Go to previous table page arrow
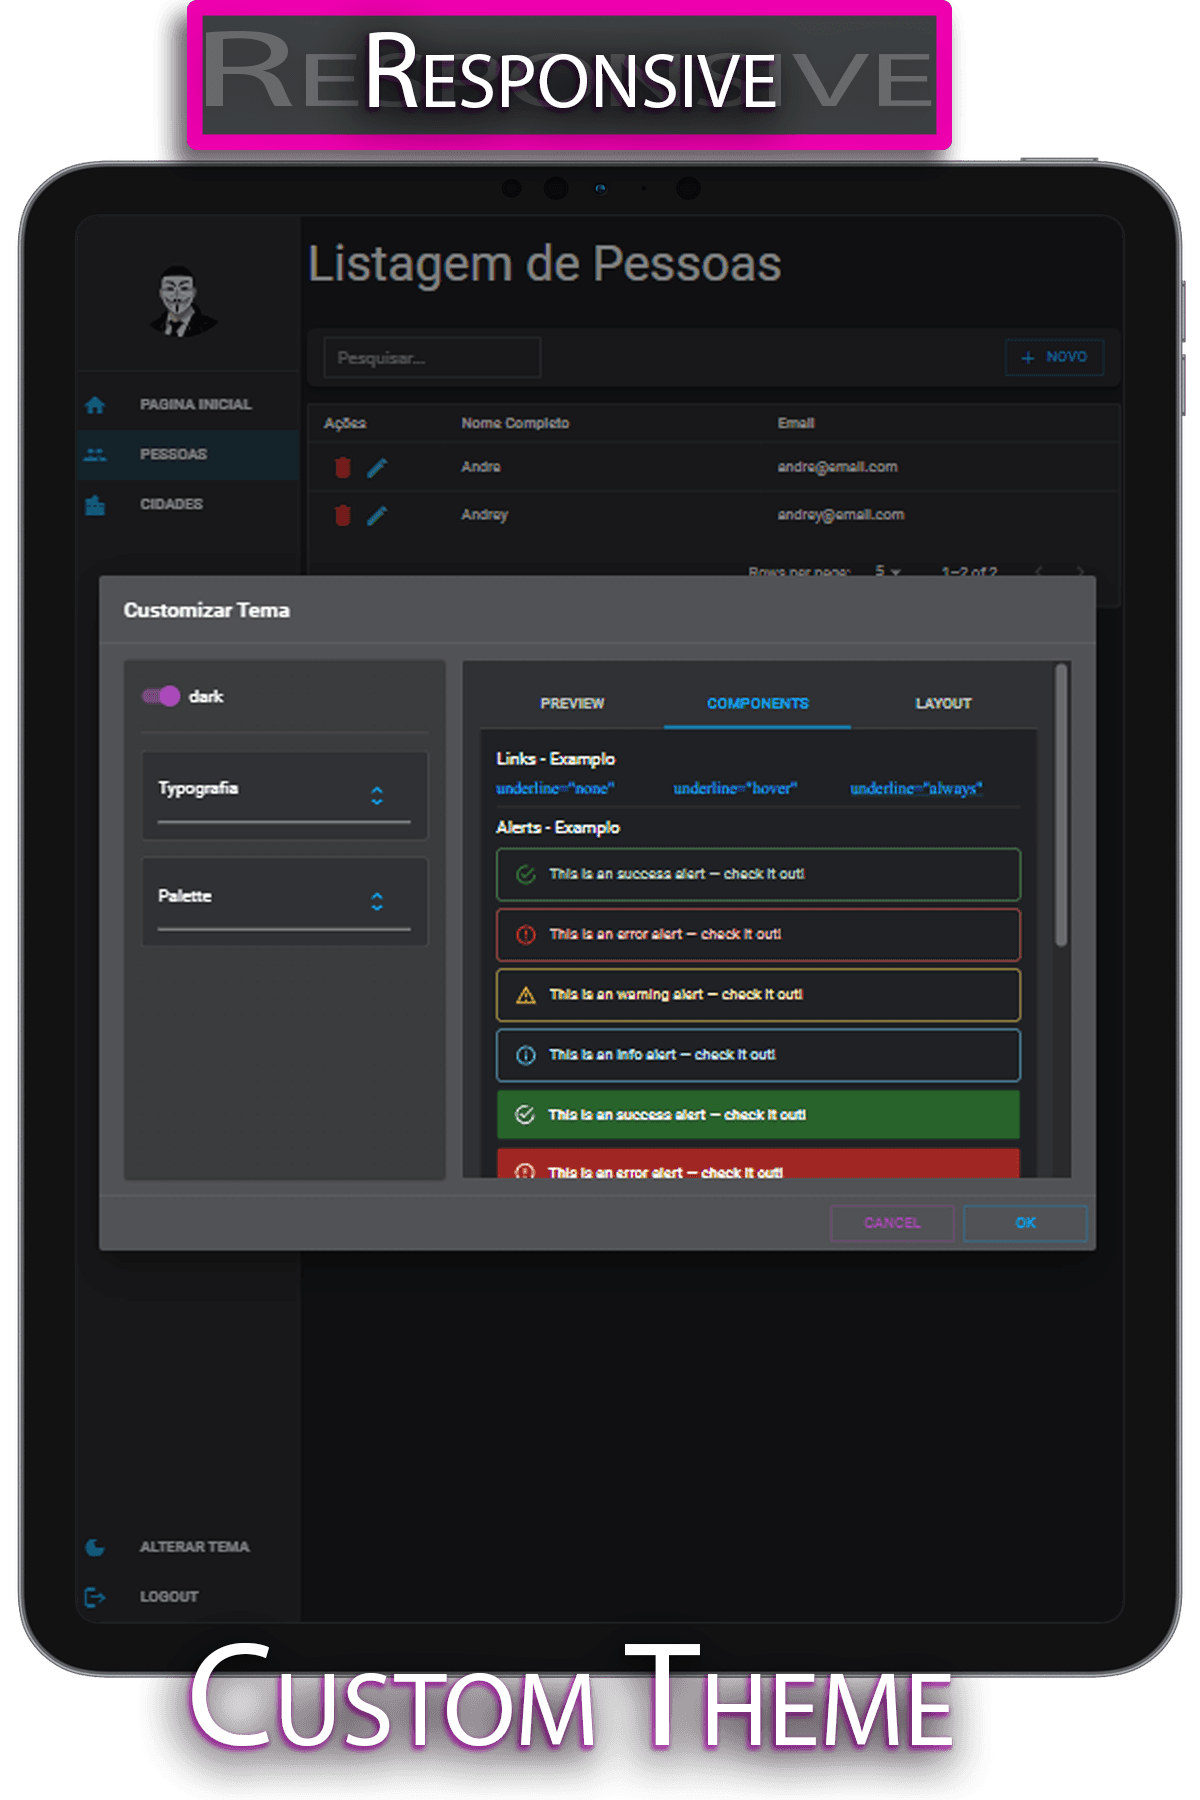This screenshot has height=1800, width=1200. pos(1039,572)
